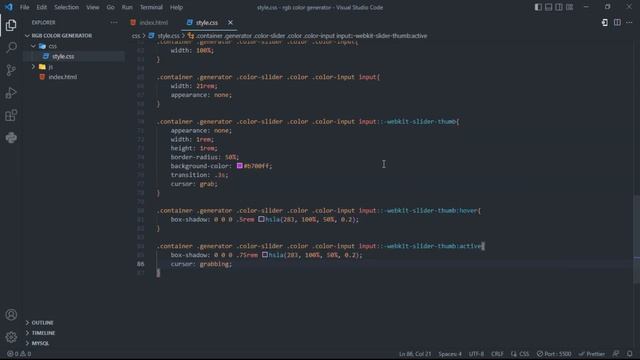The width and height of the screenshot is (640, 360).
Task: Click the VS Code logo in title bar
Action: click(9, 7)
